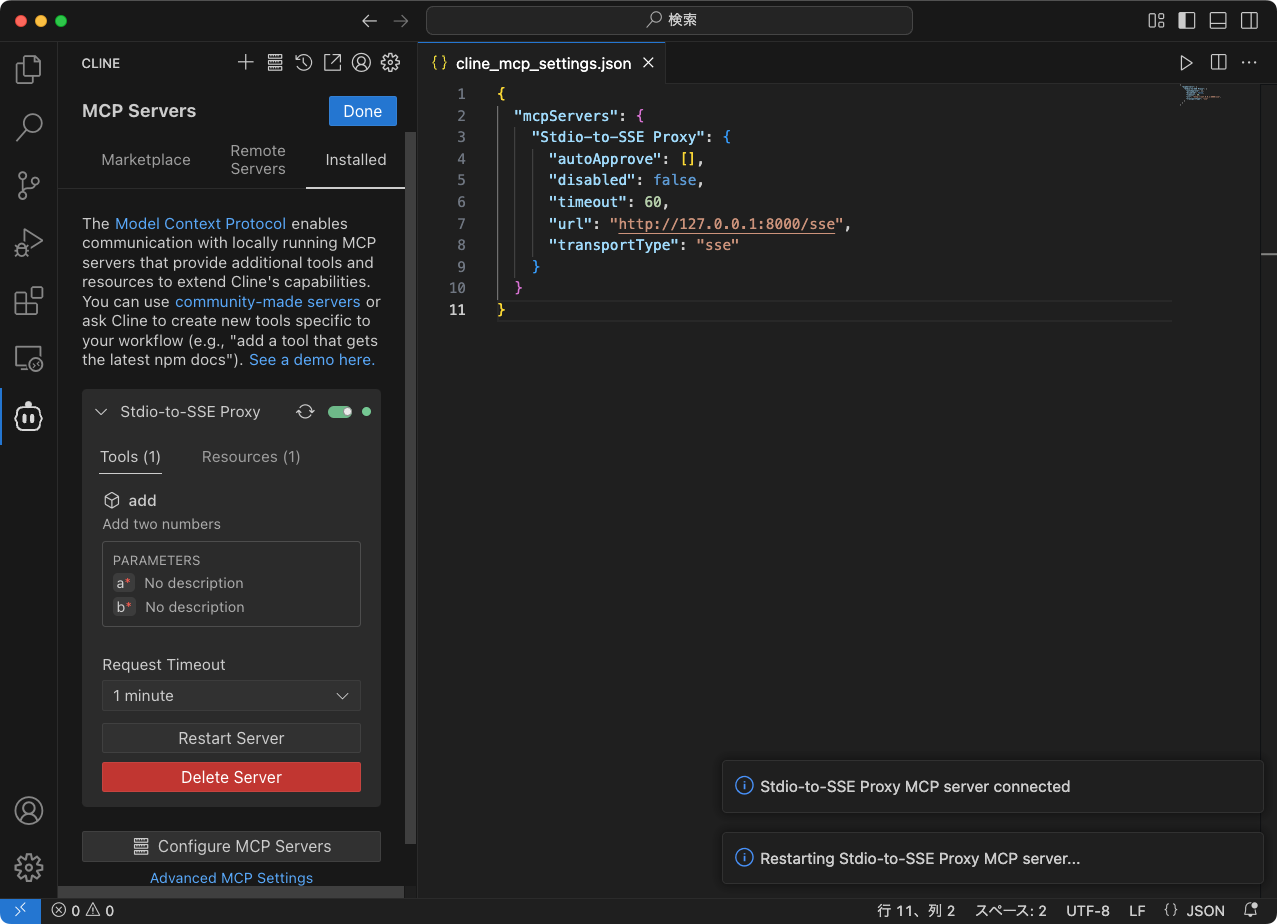
Task: Select the Extensions icon in the Activity Bar
Action: pos(28,300)
